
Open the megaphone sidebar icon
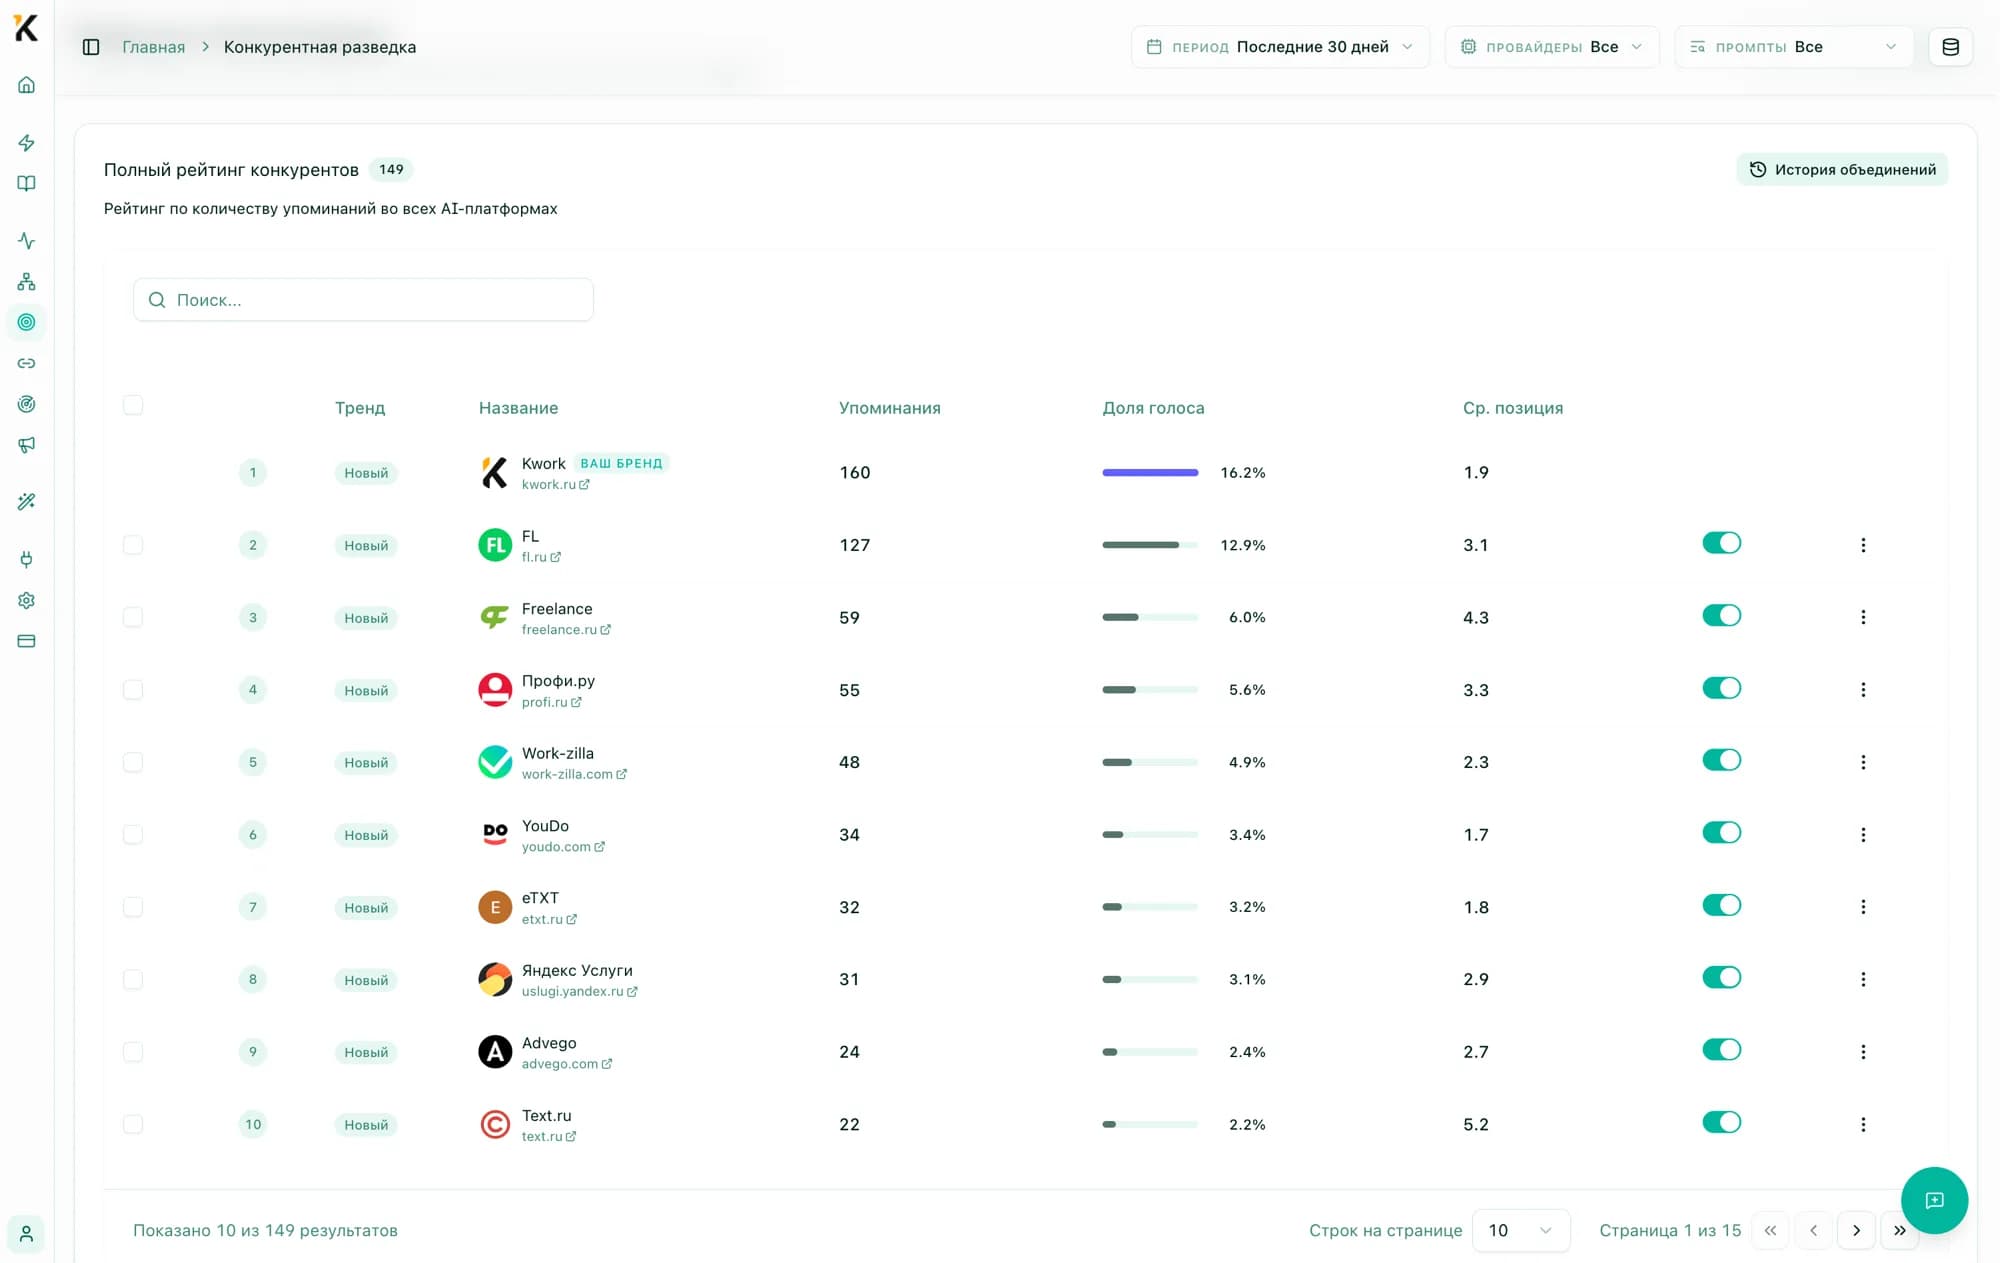click(27, 445)
